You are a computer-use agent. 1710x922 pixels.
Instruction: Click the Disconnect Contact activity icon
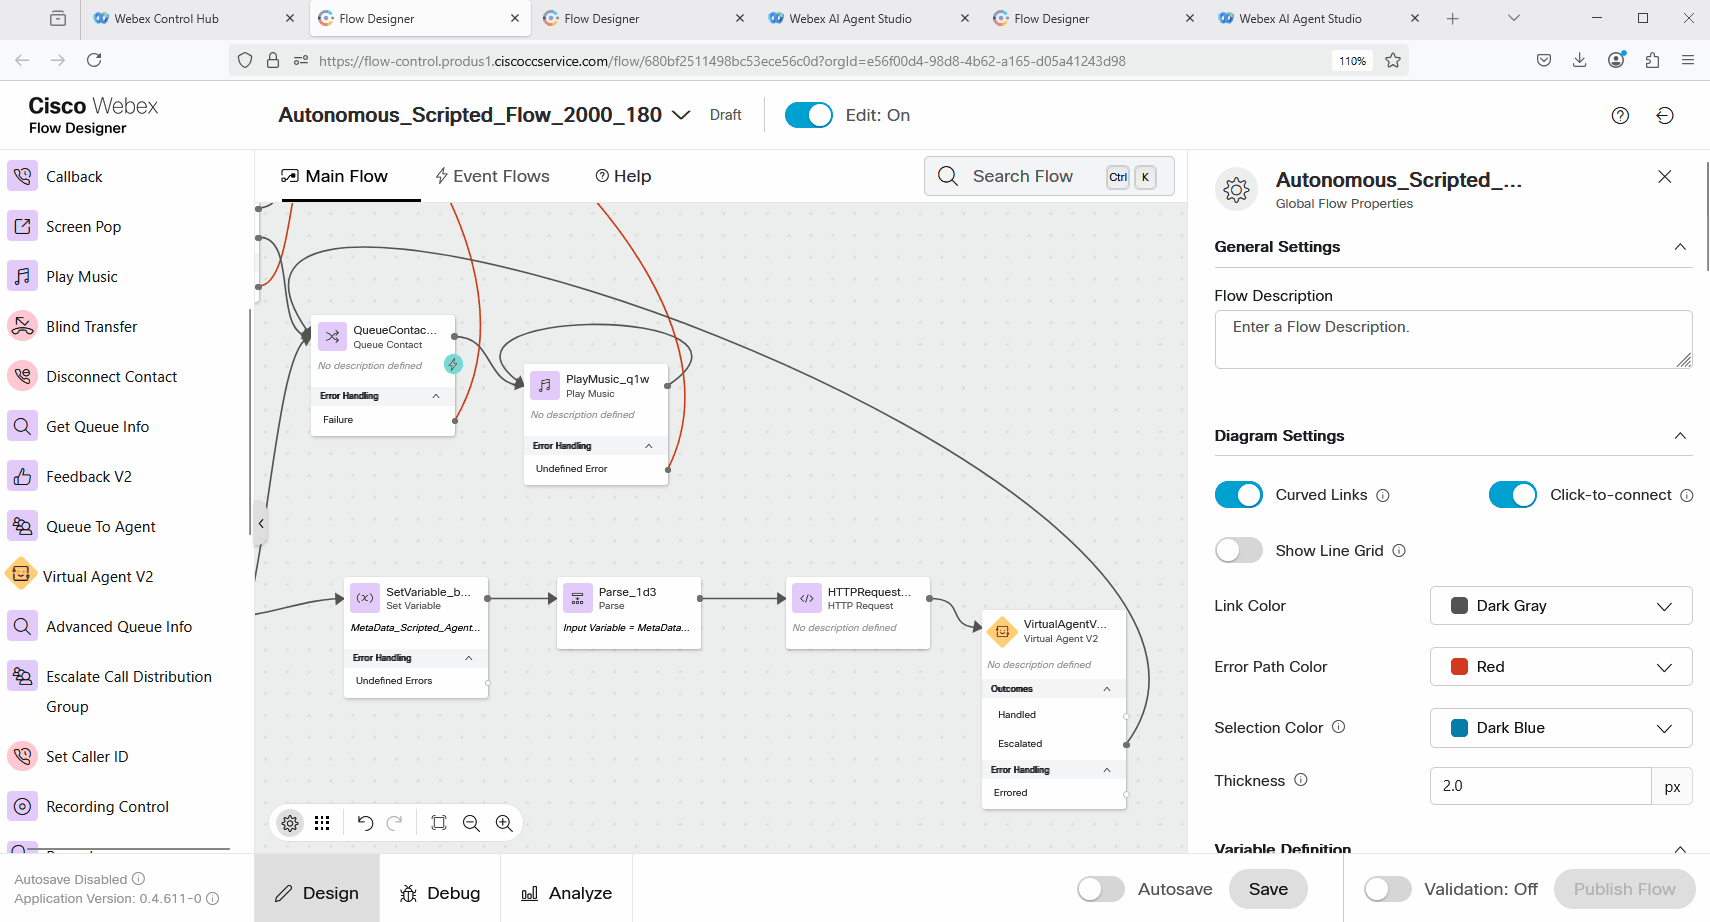click(x=22, y=376)
